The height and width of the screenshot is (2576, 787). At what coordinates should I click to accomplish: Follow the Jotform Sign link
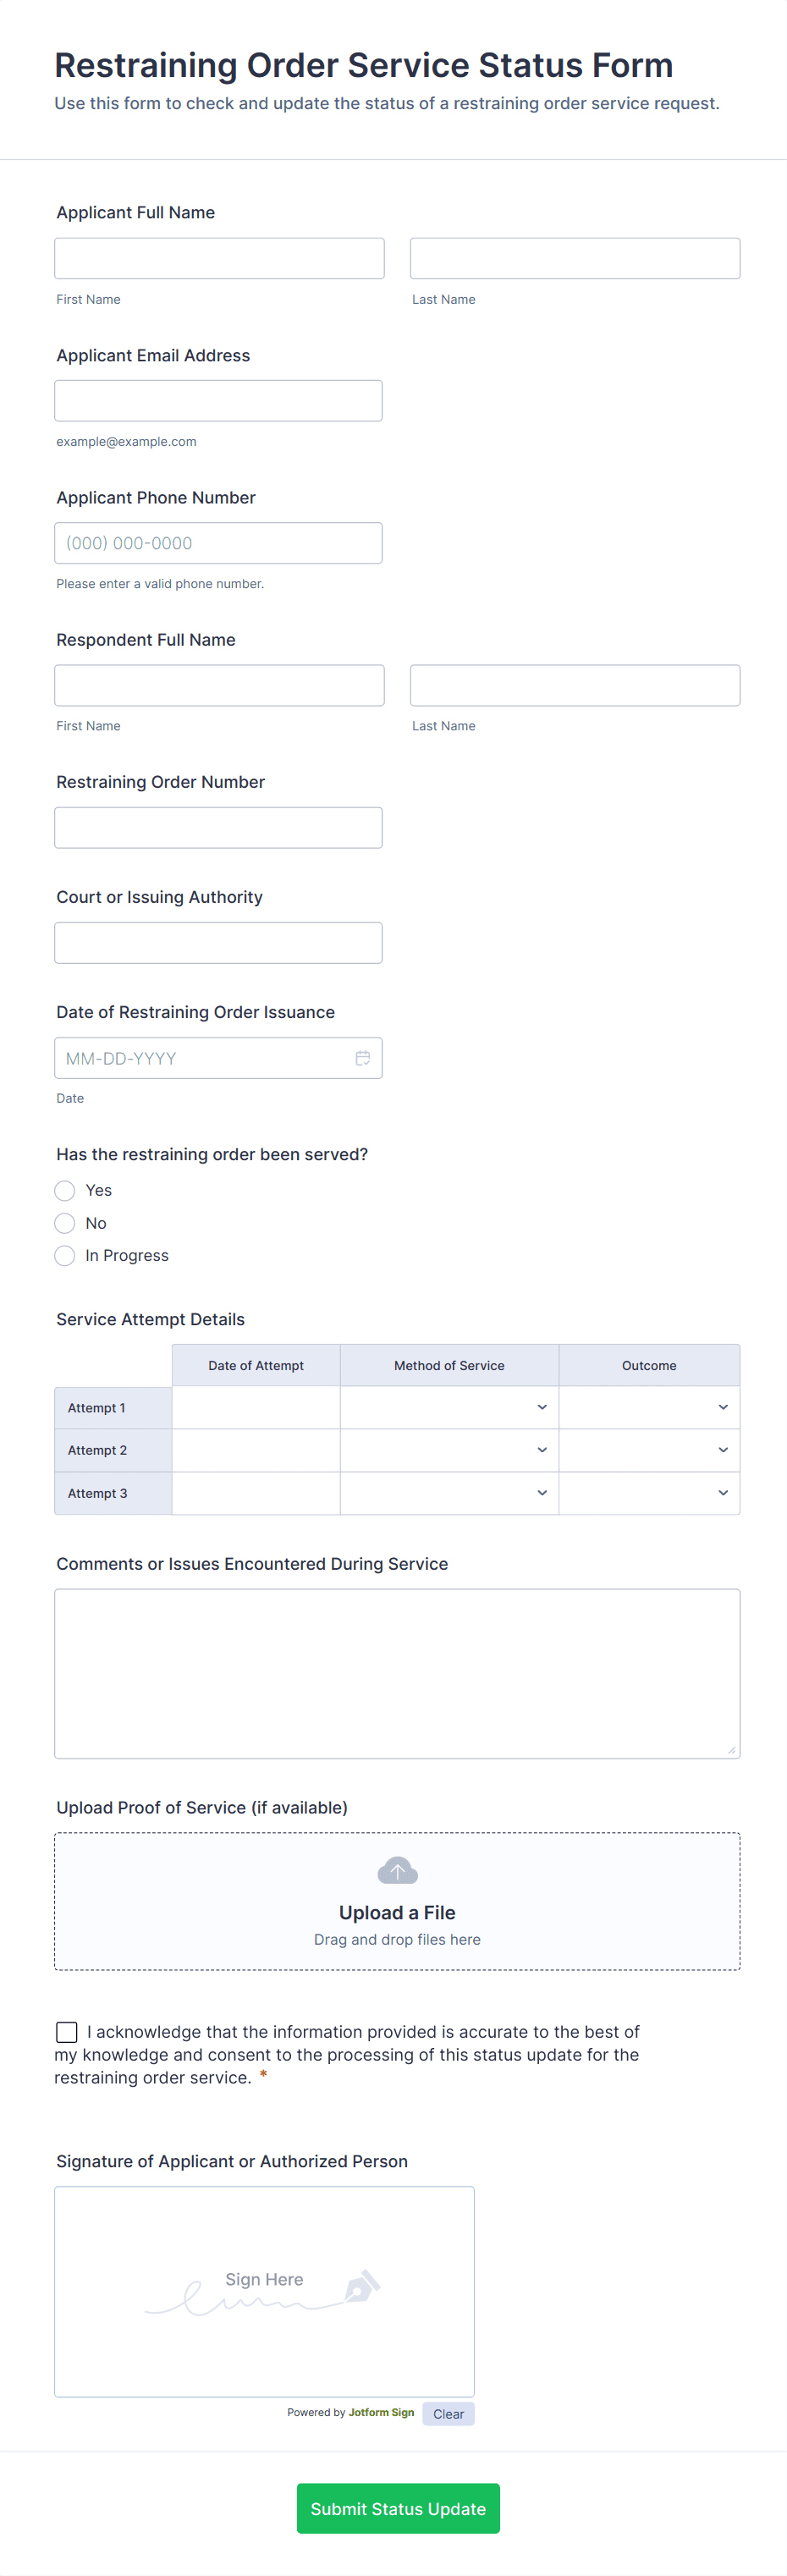(x=381, y=2412)
